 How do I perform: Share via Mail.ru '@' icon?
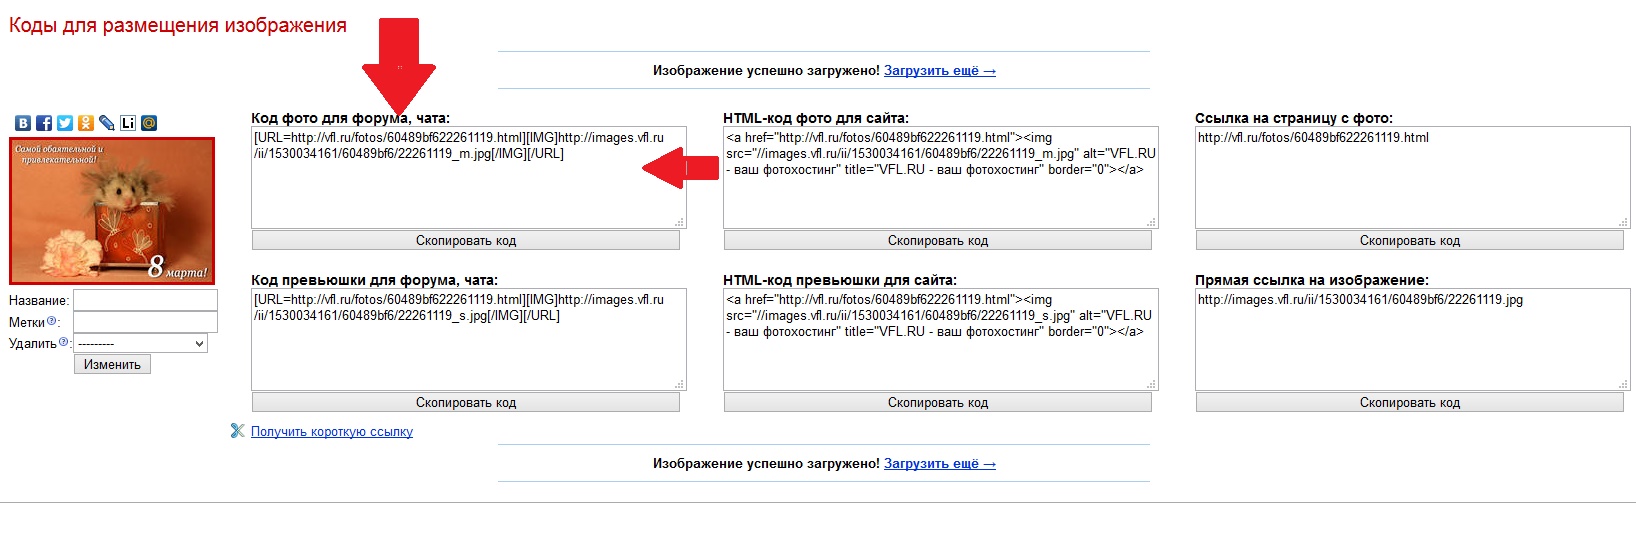149,123
